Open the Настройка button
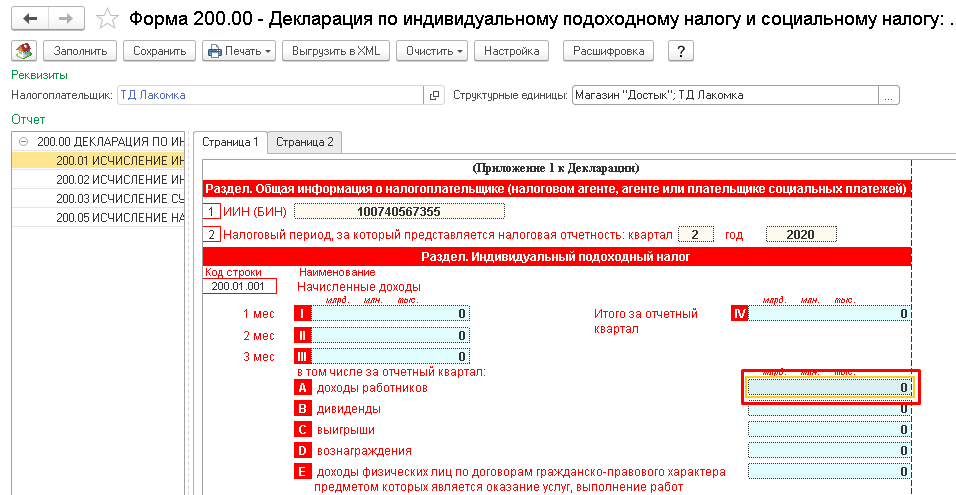 tap(511, 51)
